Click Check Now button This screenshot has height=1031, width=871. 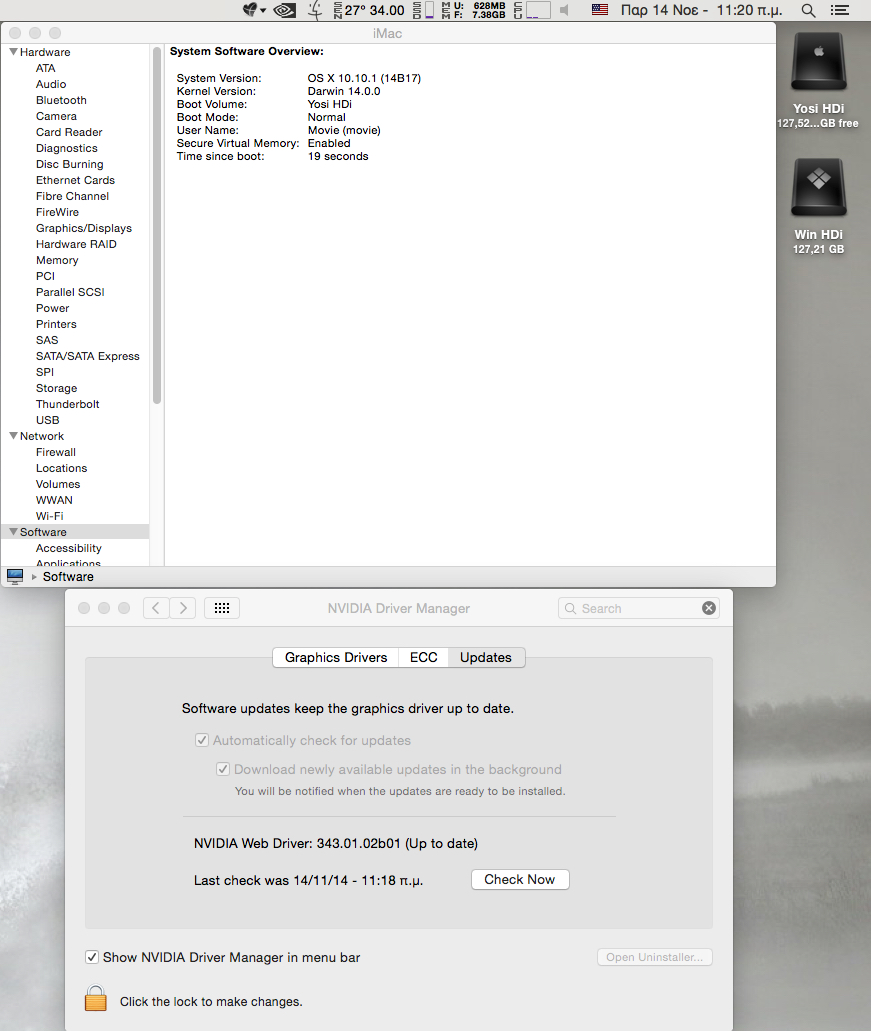520,880
